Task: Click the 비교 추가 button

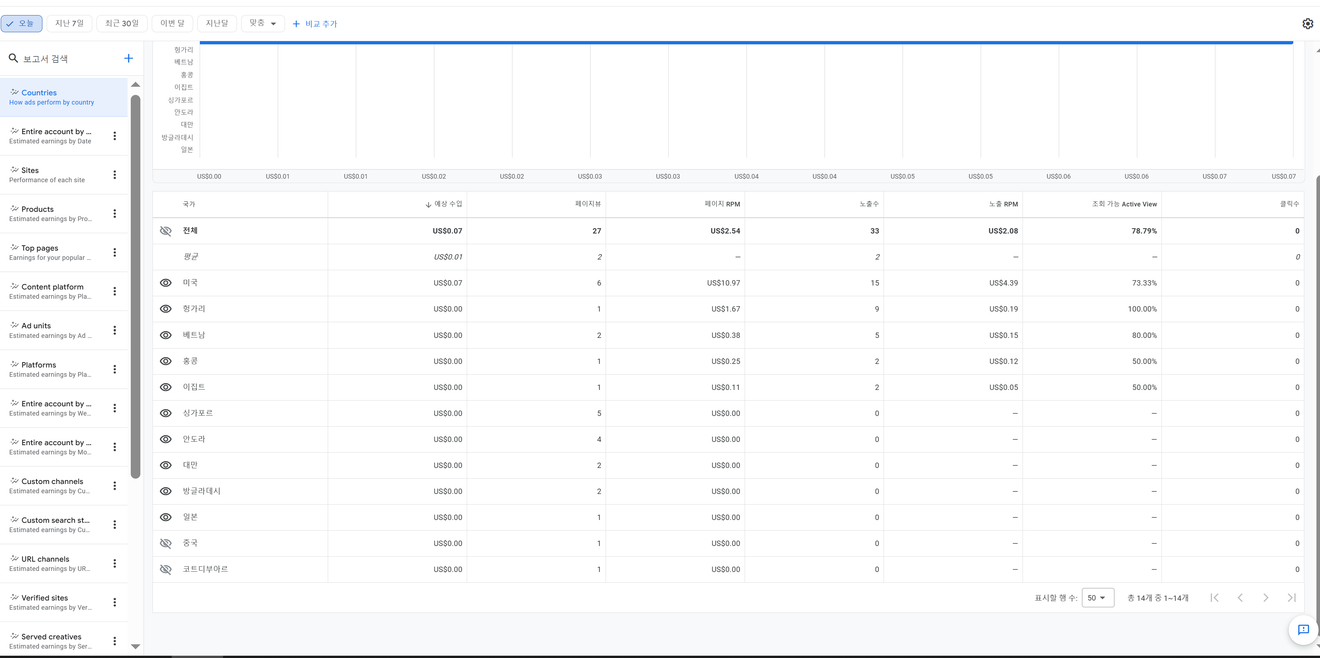Action: (x=315, y=24)
